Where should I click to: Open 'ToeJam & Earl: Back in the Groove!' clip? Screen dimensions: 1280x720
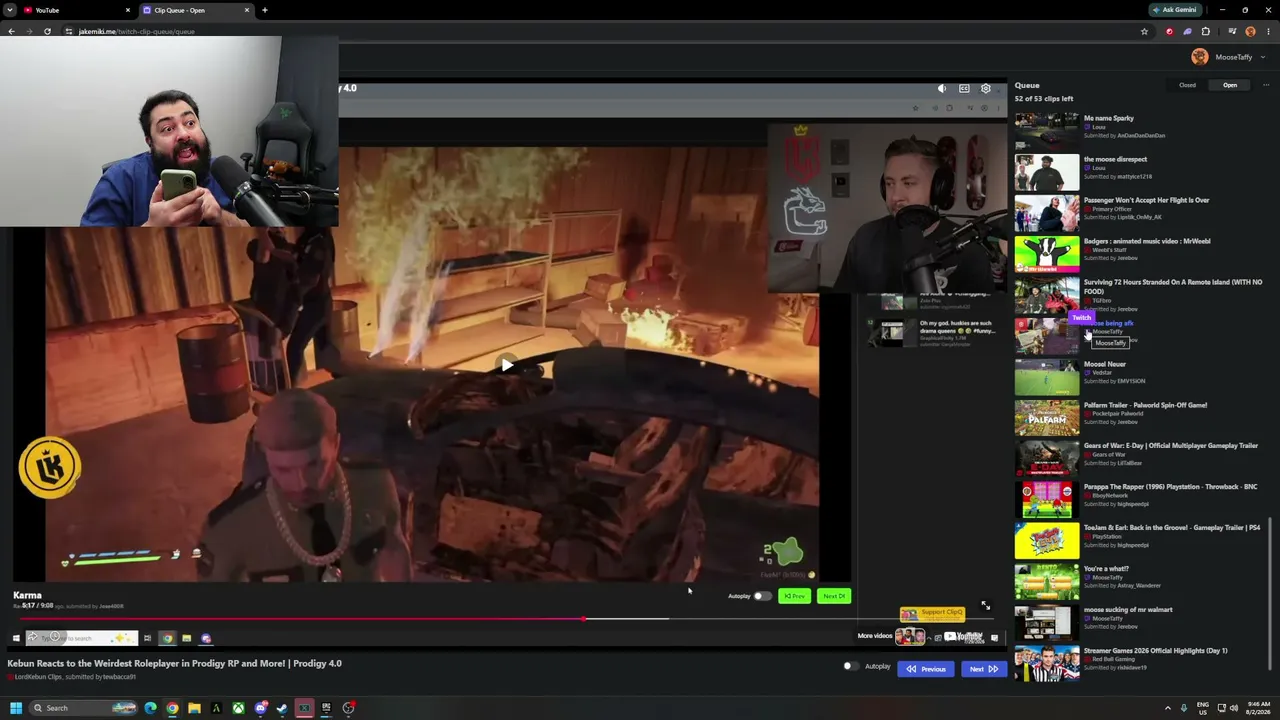coord(1140,540)
